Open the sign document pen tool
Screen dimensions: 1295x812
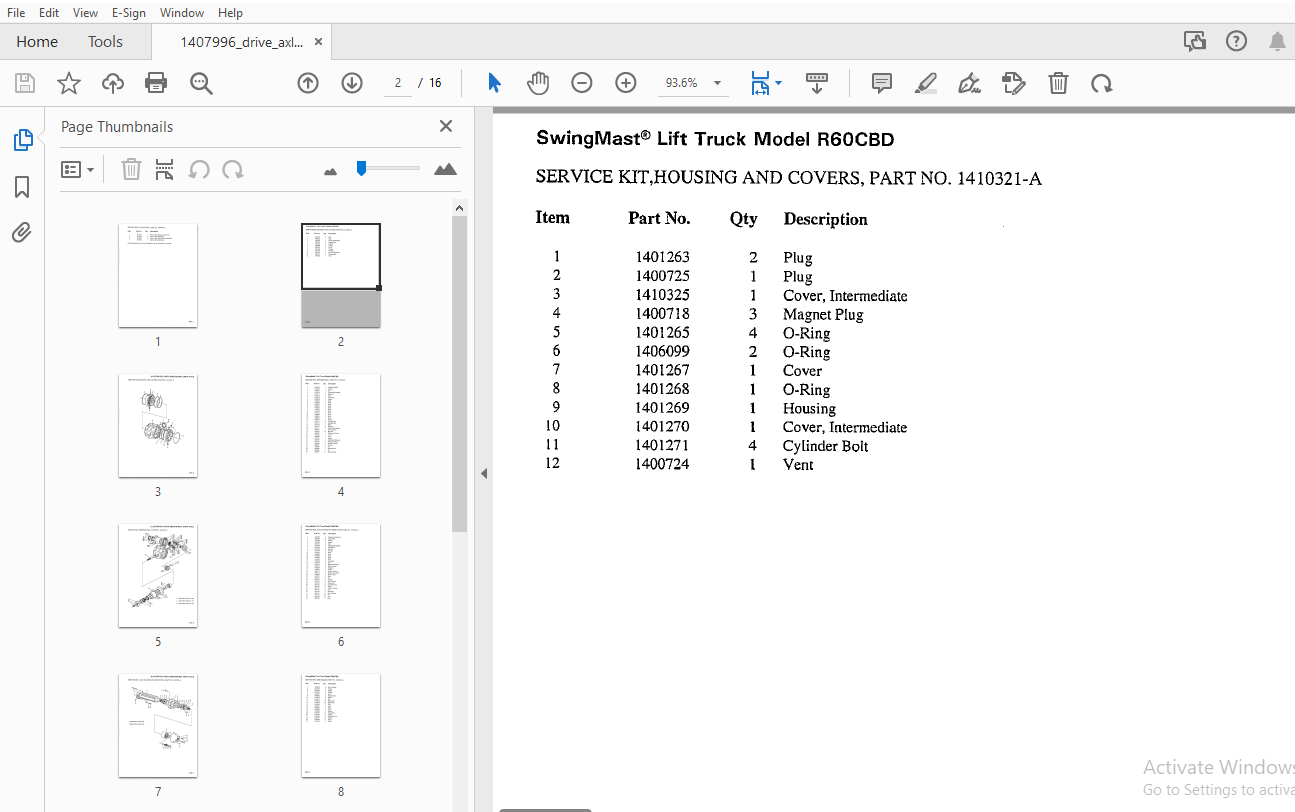tap(969, 83)
